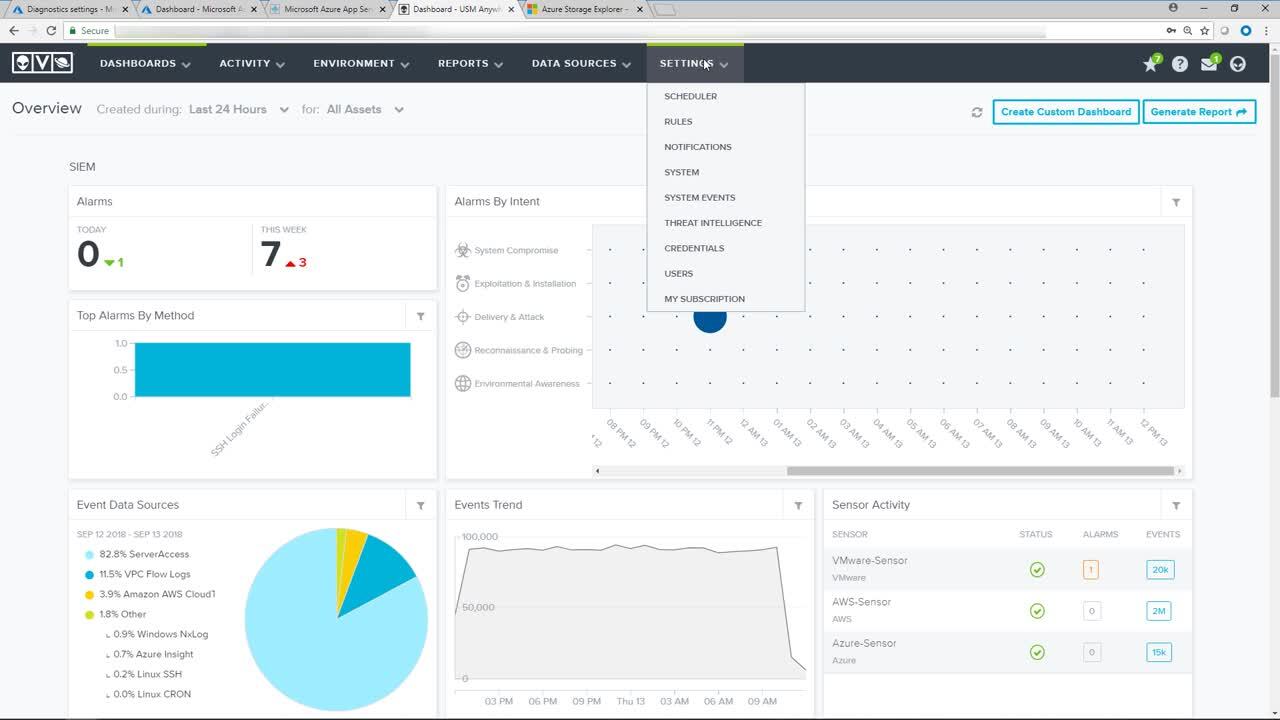The height and width of the screenshot is (720, 1280).
Task: Reload the page with browser refresh icon
Action: [x=51, y=31]
